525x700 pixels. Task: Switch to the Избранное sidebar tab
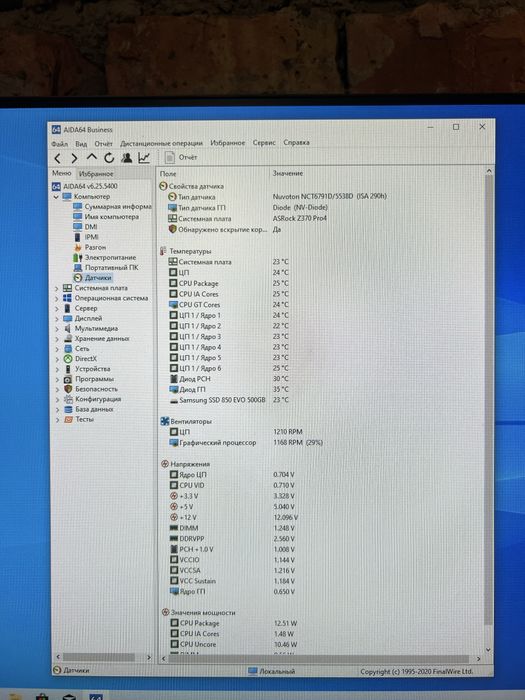(96, 174)
